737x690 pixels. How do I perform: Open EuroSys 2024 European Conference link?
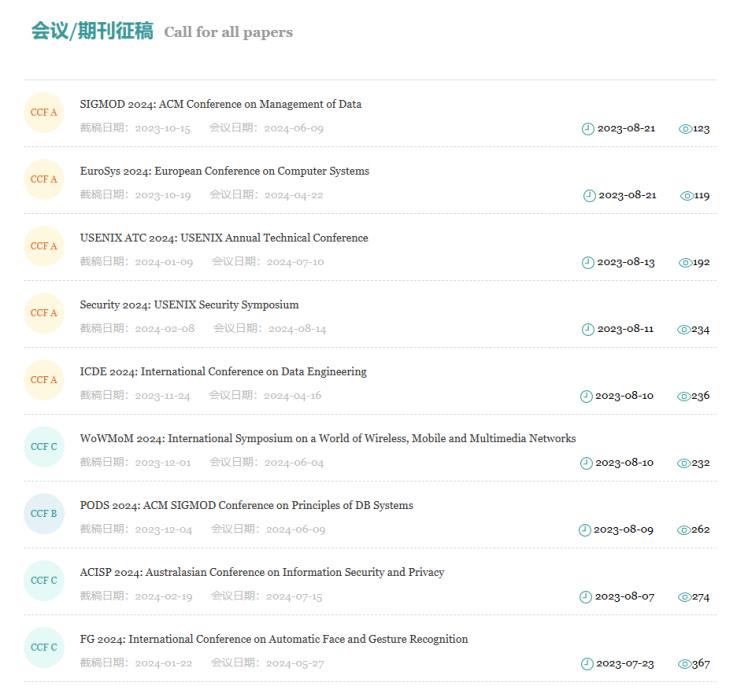[x=224, y=171]
